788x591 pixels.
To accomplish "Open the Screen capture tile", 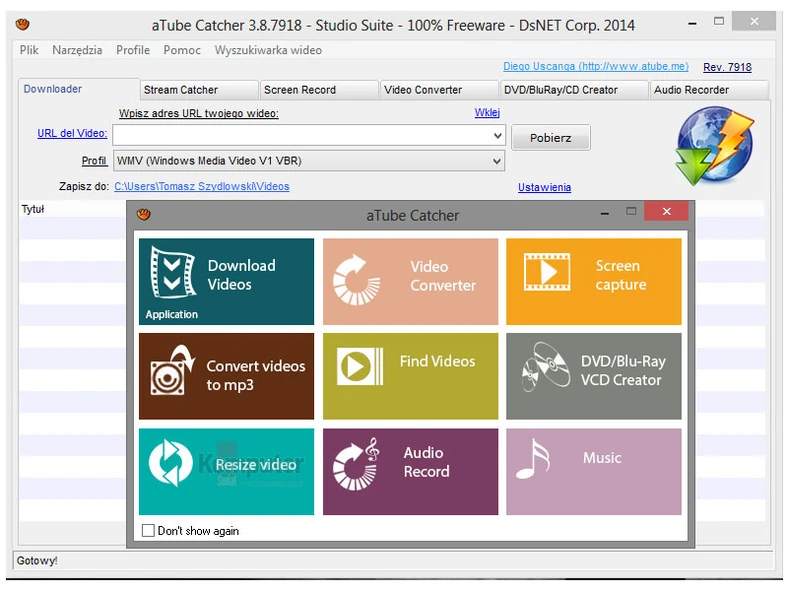I will (593, 281).
